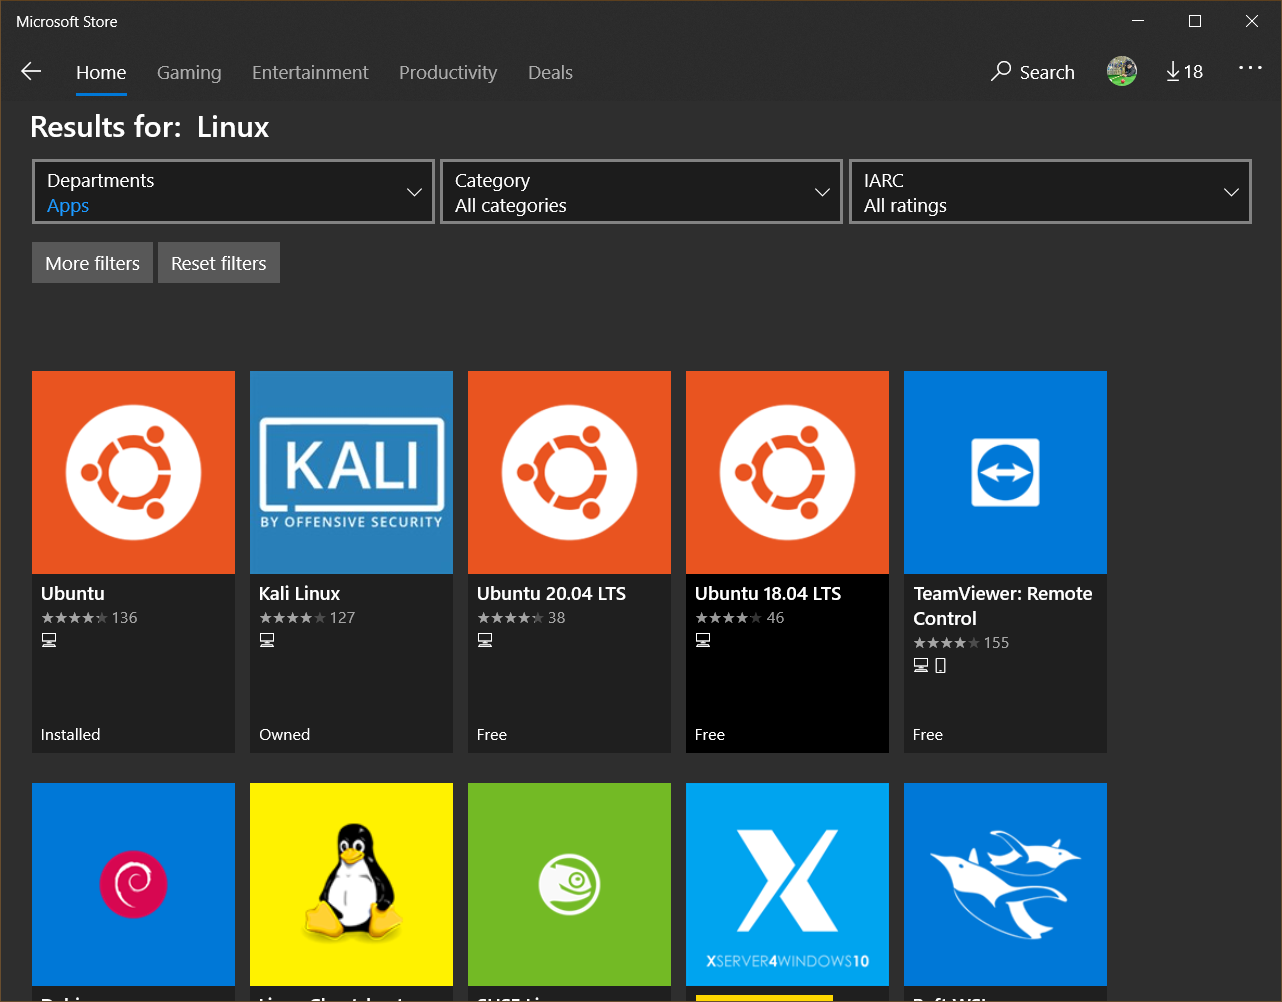Switch to the Productivity tab

pyautogui.click(x=447, y=72)
